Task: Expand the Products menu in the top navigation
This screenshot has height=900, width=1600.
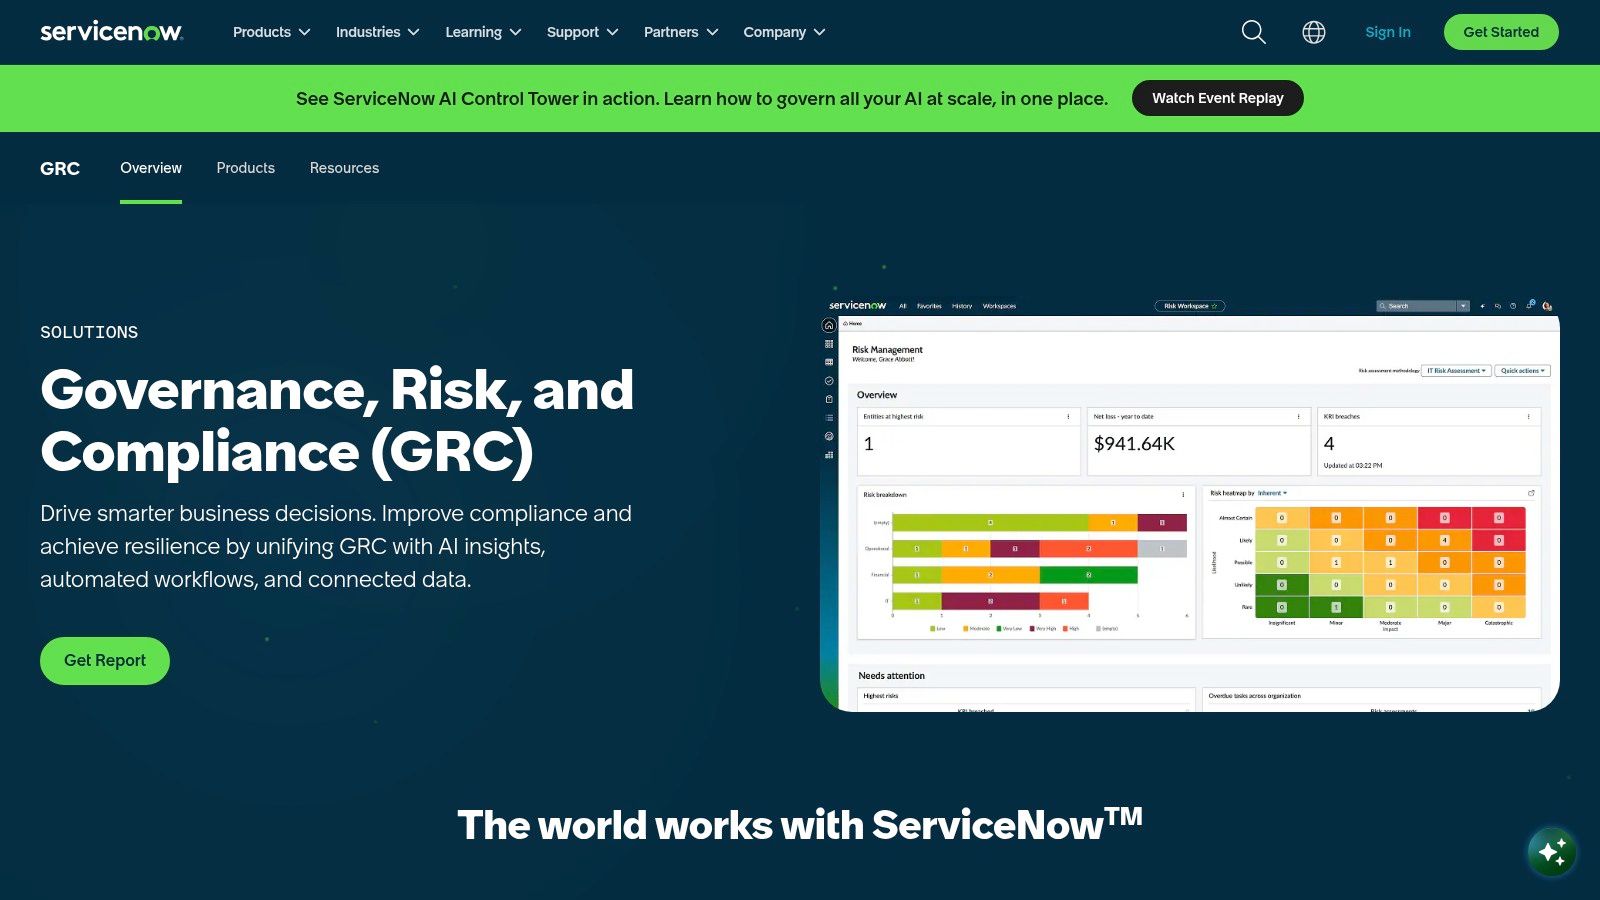Action: point(271,32)
